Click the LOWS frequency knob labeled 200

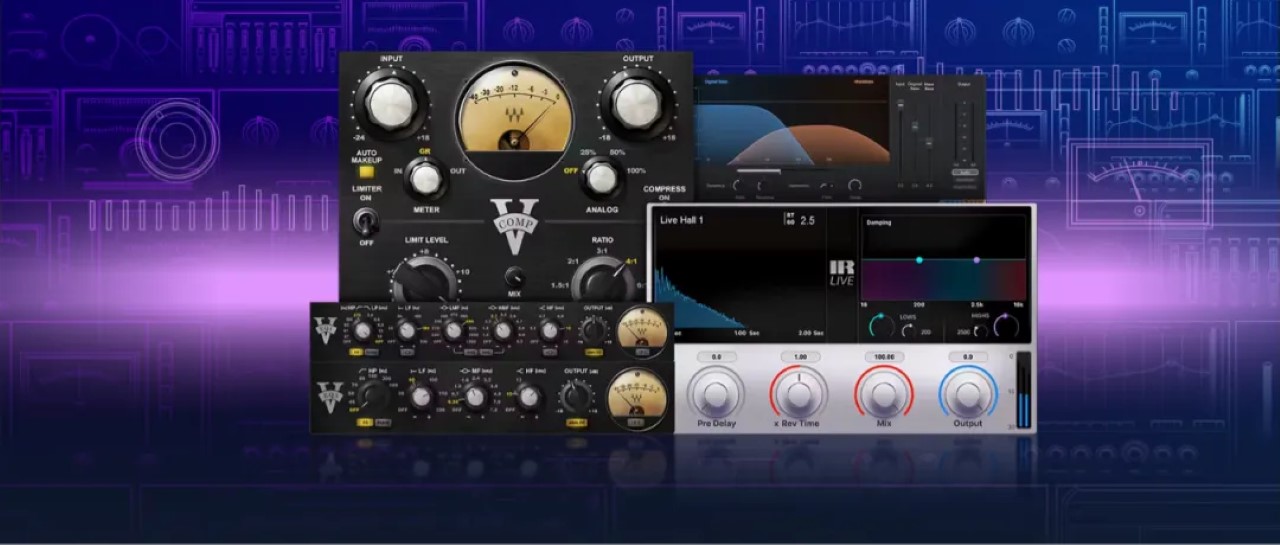(908, 331)
